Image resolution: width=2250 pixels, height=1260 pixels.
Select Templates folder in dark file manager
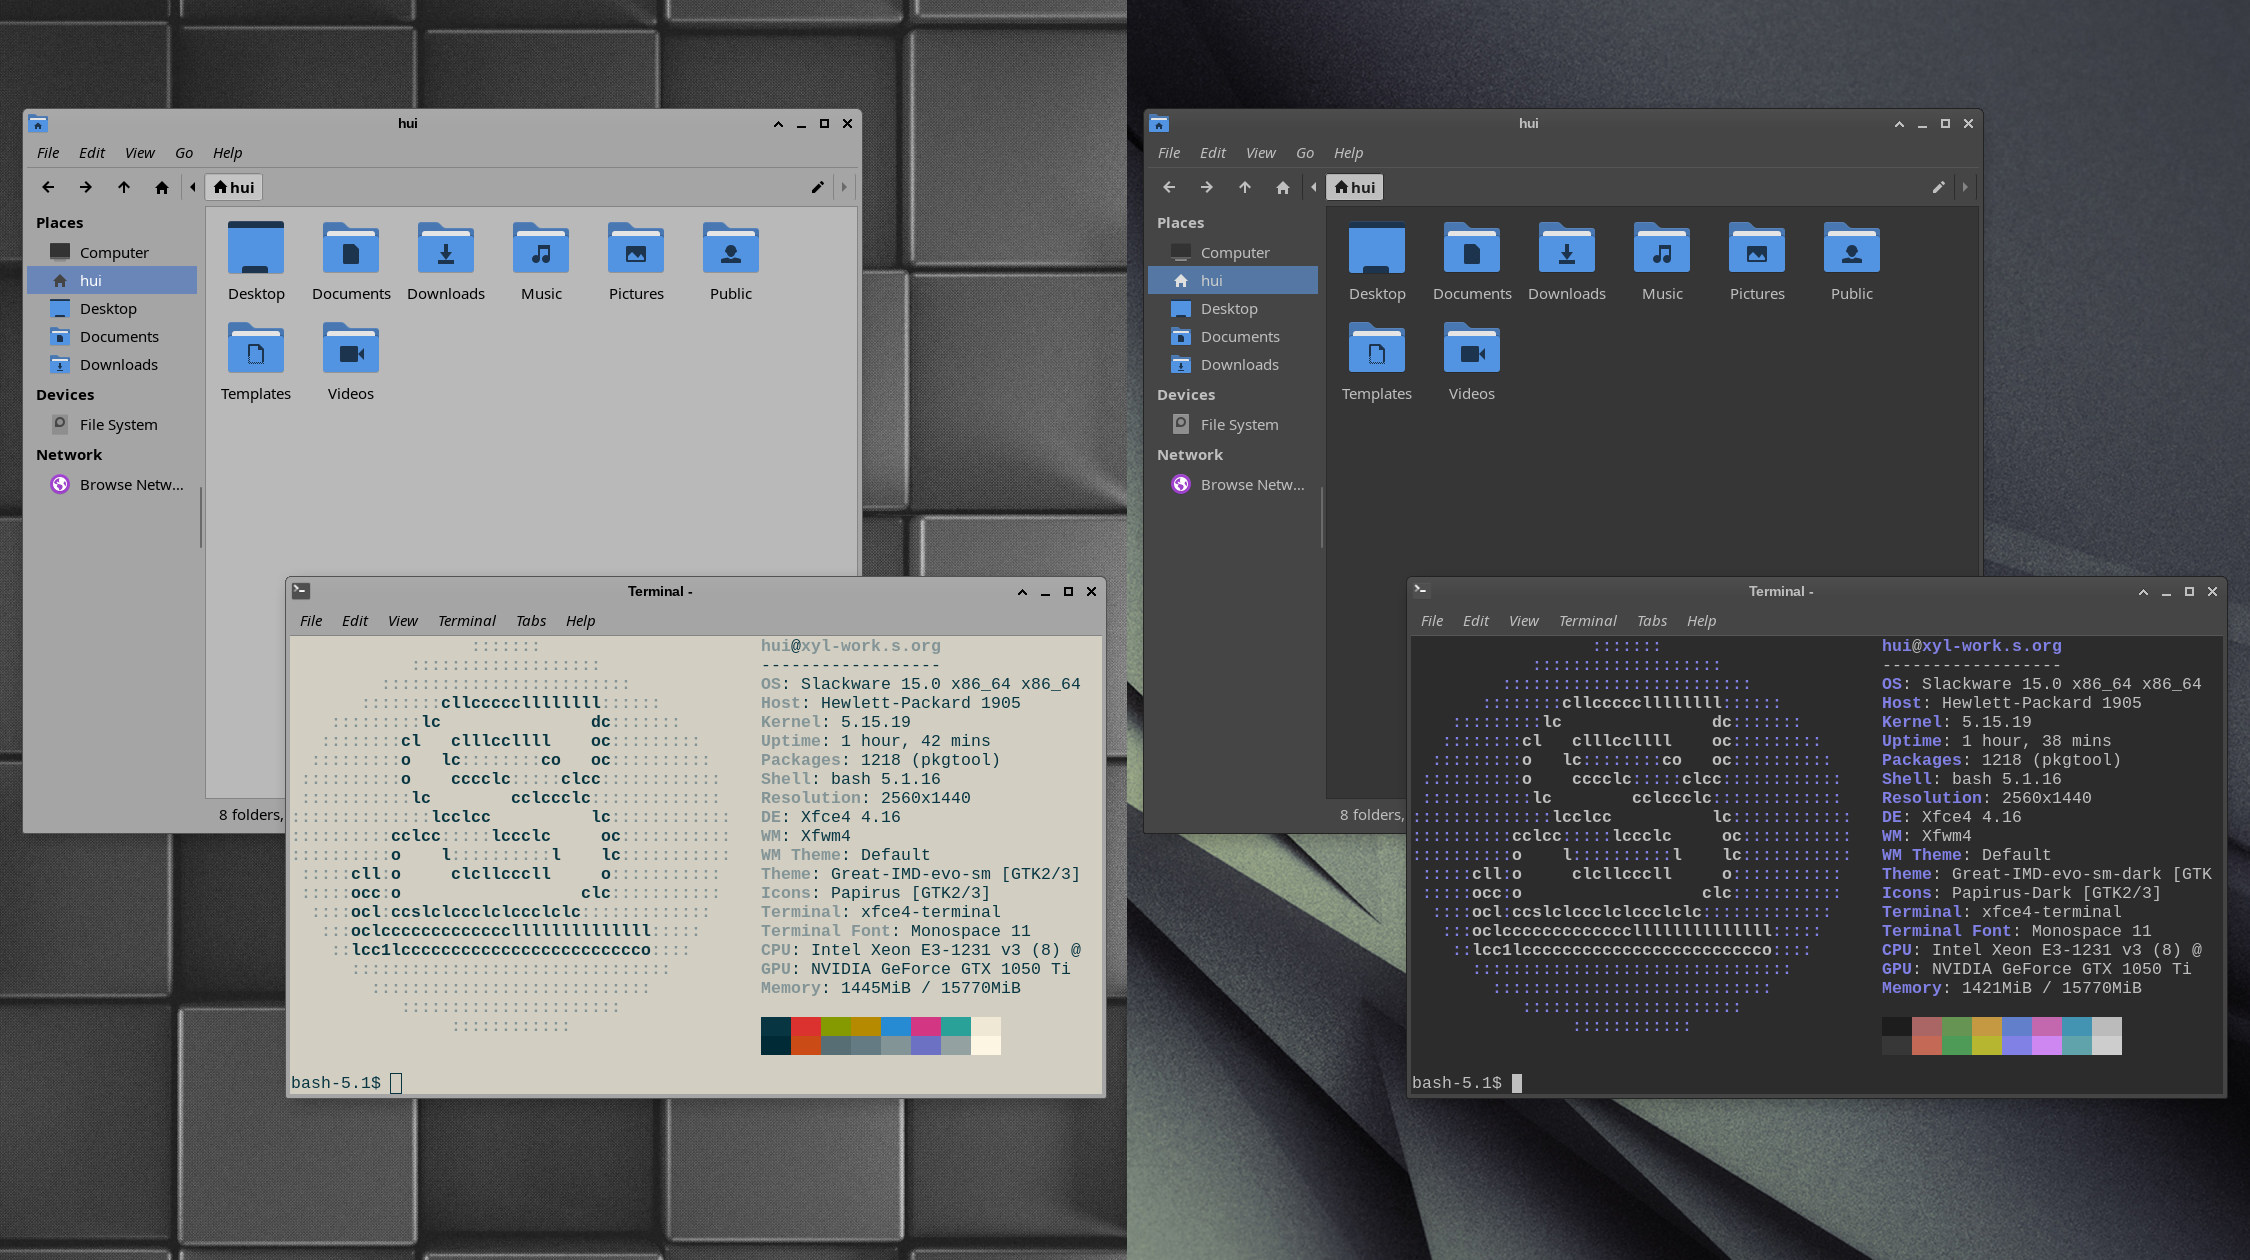click(1377, 361)
